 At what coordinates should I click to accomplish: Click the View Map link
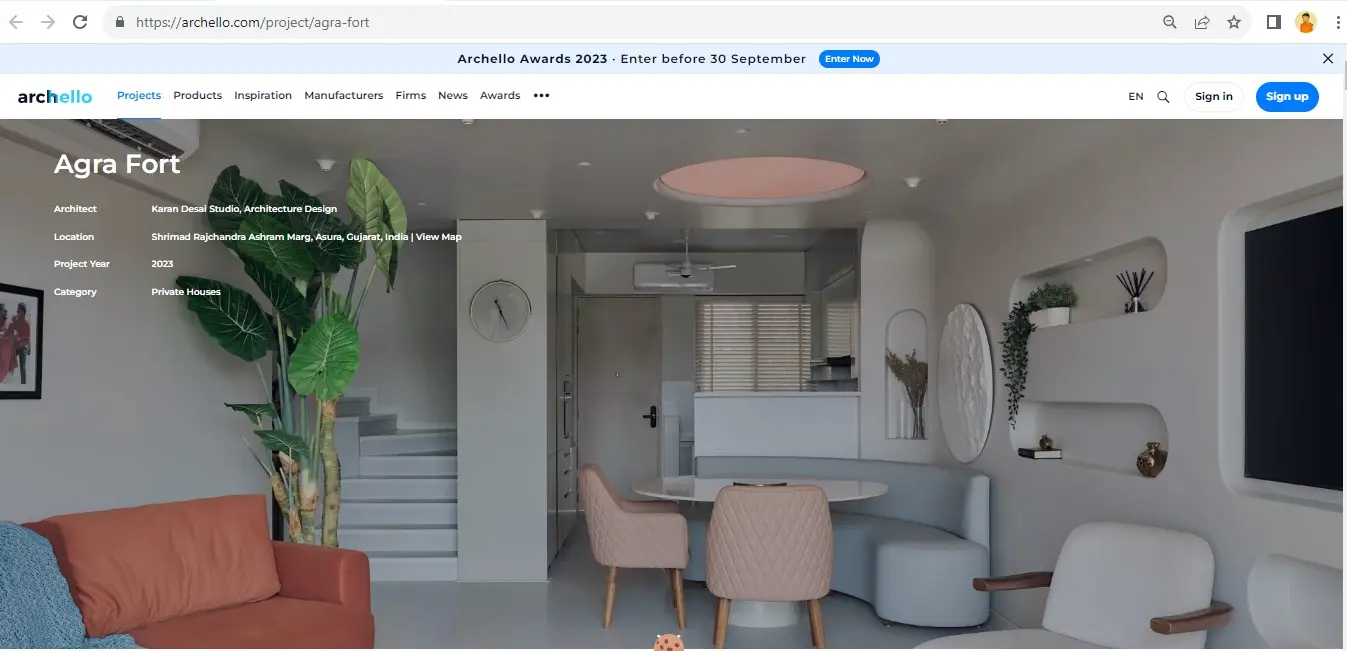point(439,237)
